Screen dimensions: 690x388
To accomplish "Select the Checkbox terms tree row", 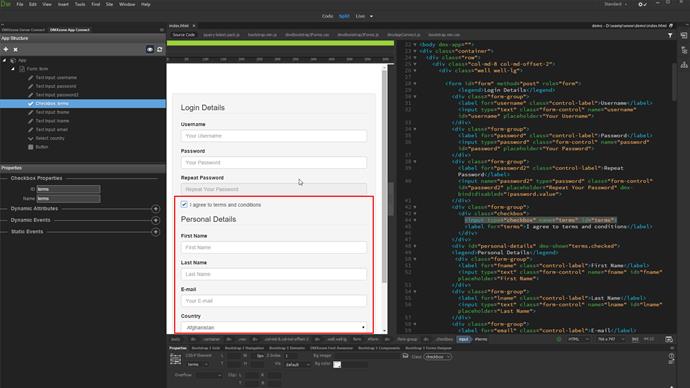I will pos(83,103).
